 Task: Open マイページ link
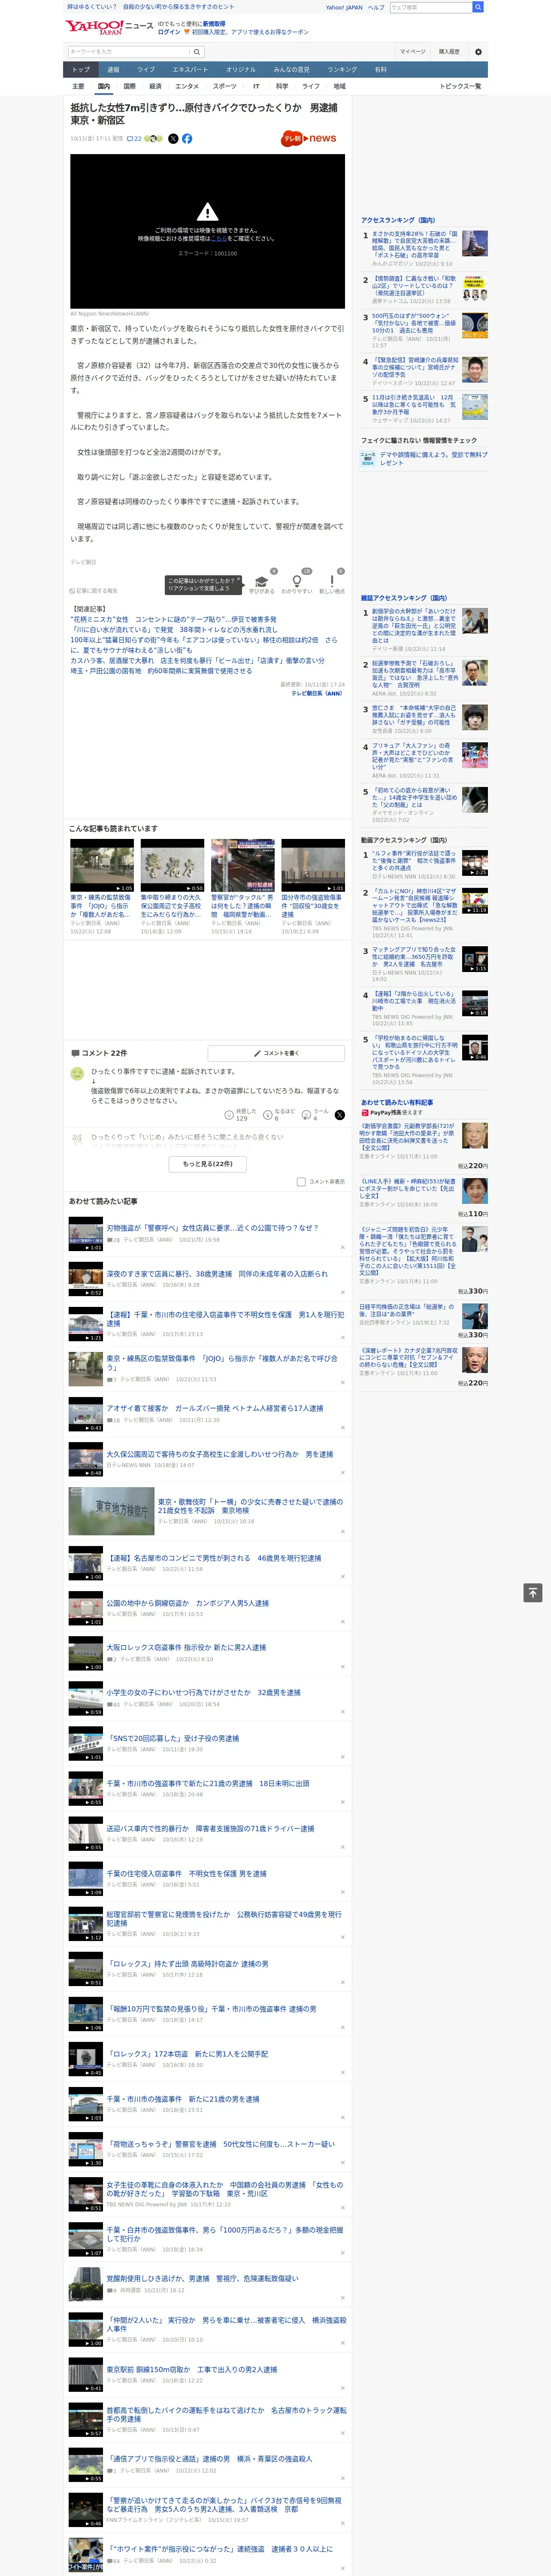pyautogui.click(x=413, y=52)
